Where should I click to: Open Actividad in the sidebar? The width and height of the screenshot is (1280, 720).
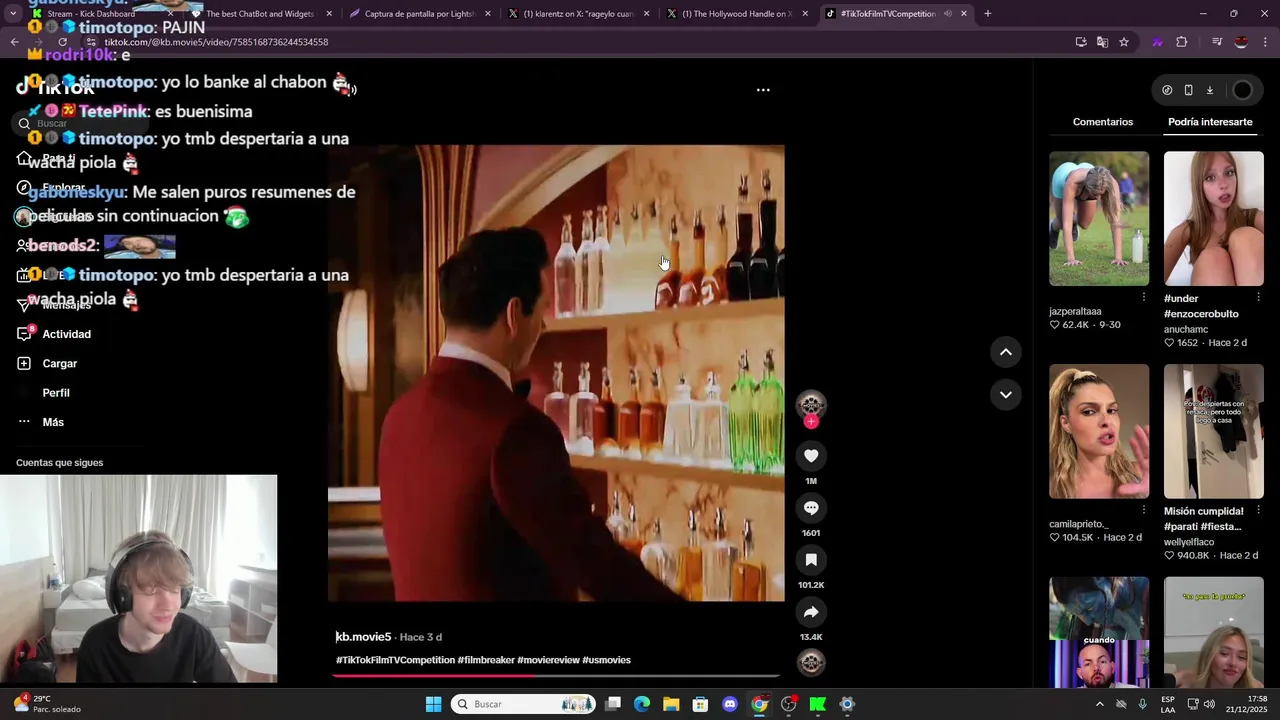pos(66,334)
